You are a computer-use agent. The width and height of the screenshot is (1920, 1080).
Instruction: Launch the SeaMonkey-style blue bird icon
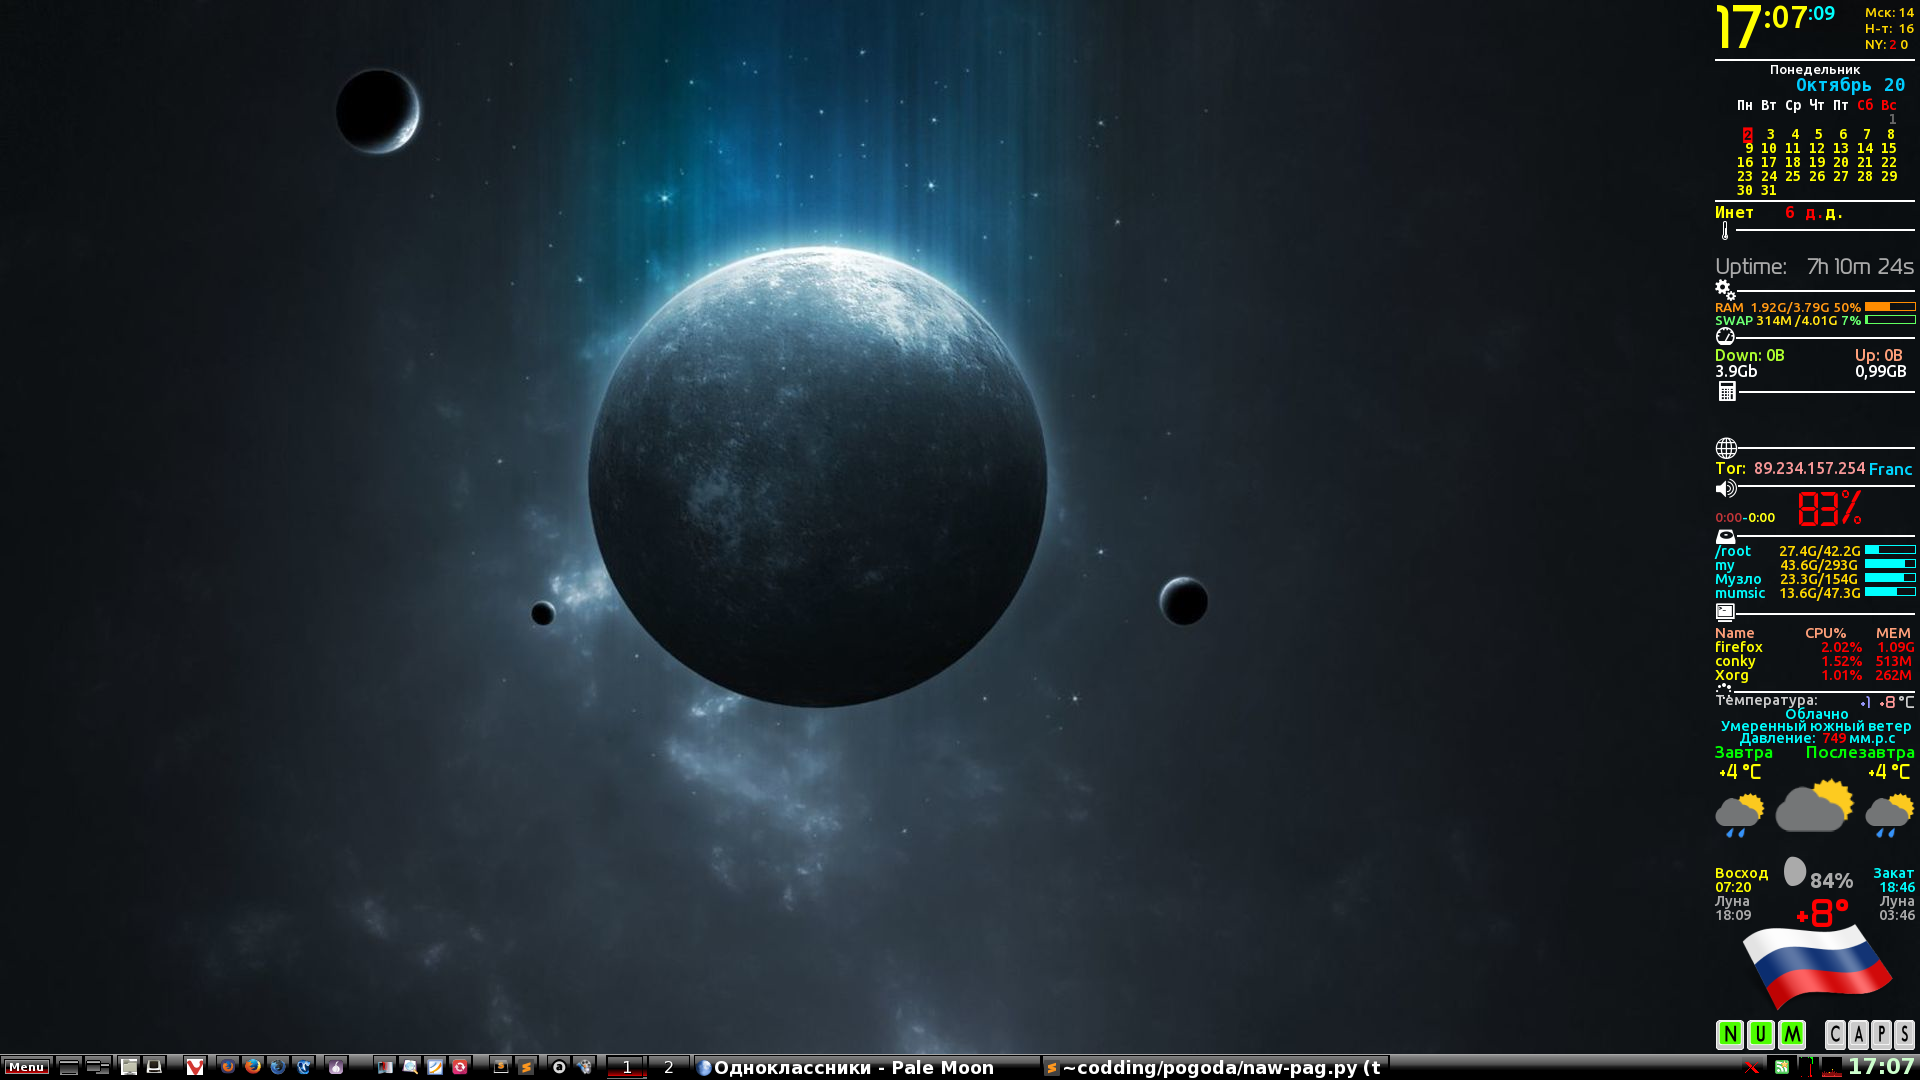(303, 1067)
